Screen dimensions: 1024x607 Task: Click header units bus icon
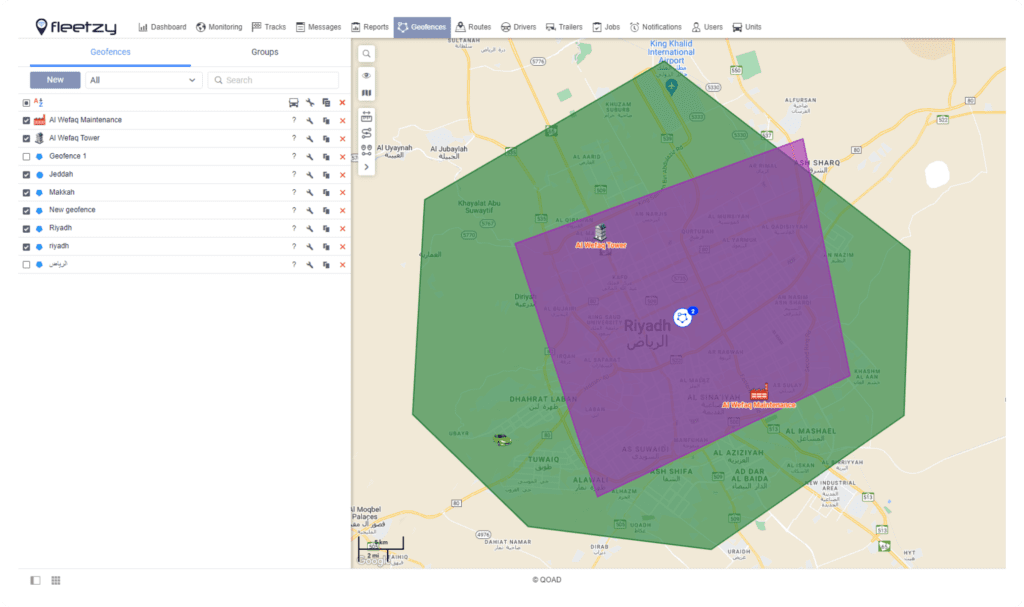tap(294, 103)
